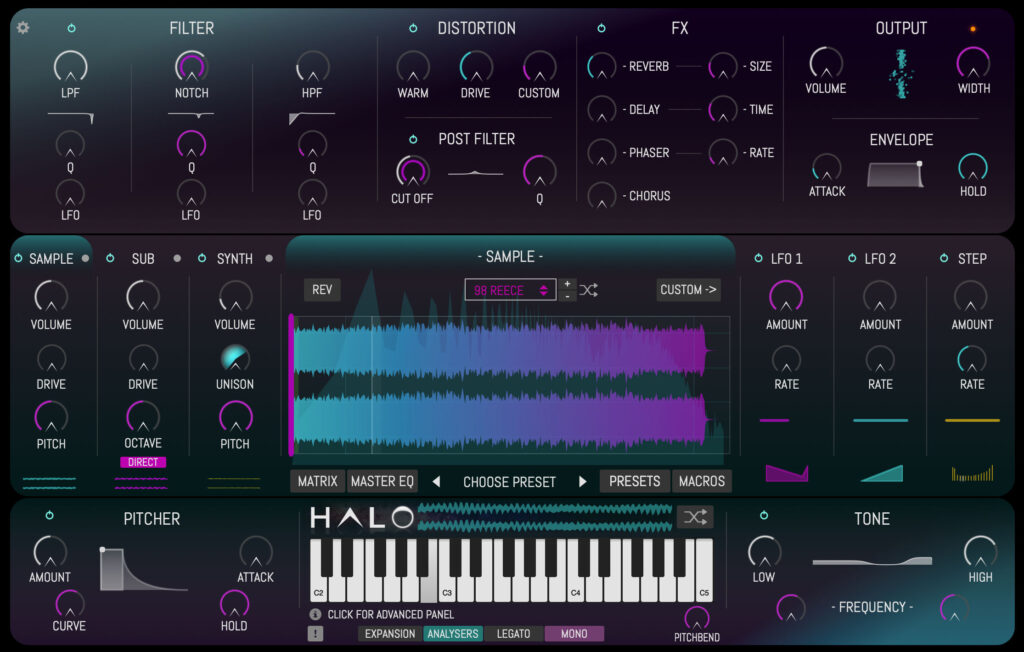Click the HPF filter knob

click(313, 67)
